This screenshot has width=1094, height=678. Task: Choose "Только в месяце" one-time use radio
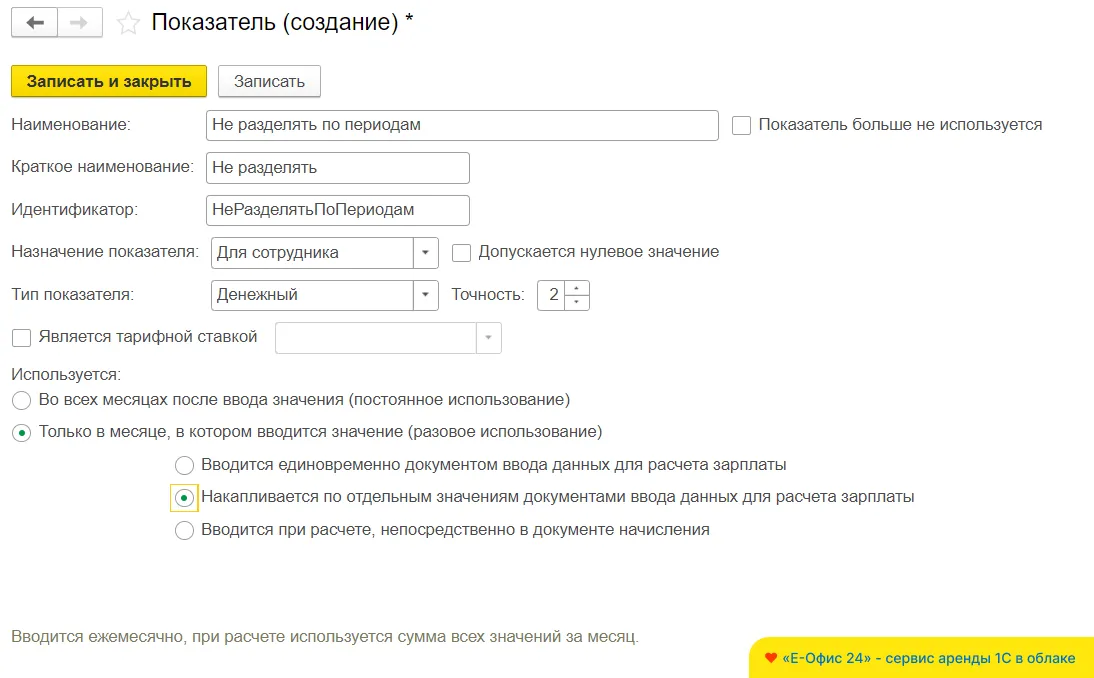(22, 433)
